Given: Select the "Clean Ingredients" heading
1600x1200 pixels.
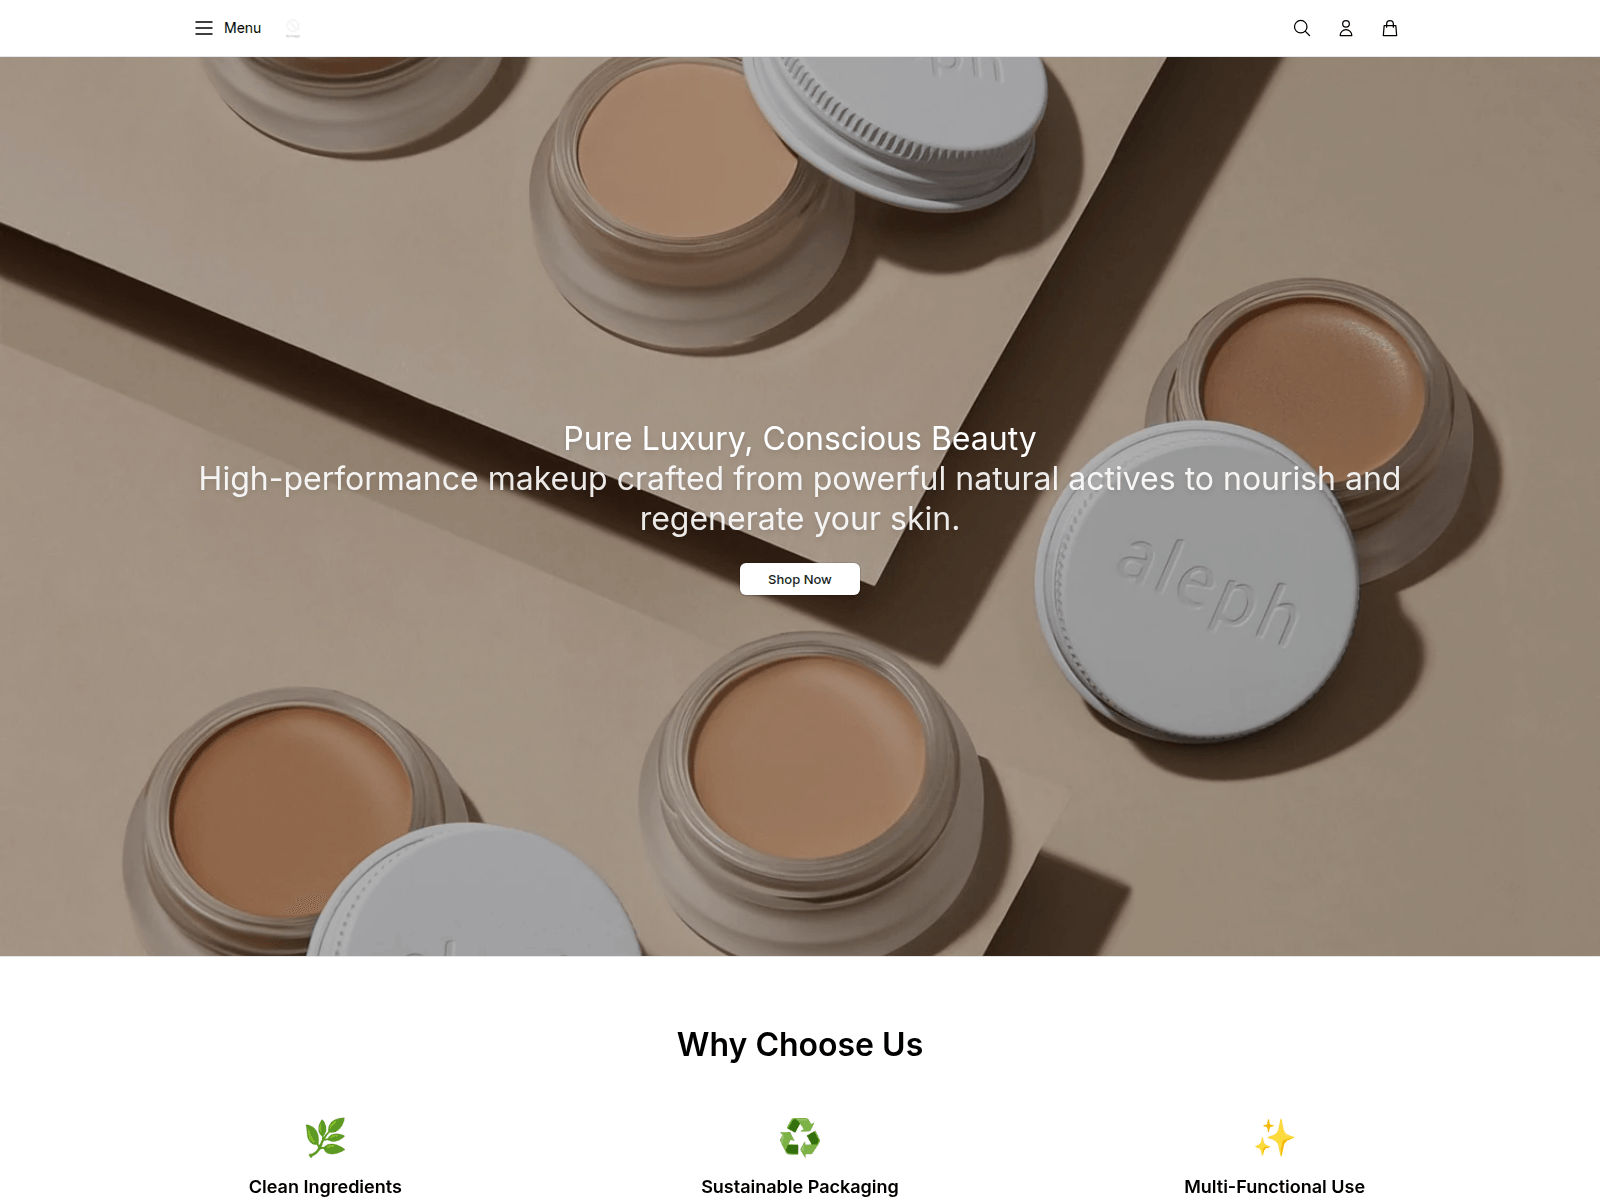Looking at the screenshot, I should click(325, 1187).
